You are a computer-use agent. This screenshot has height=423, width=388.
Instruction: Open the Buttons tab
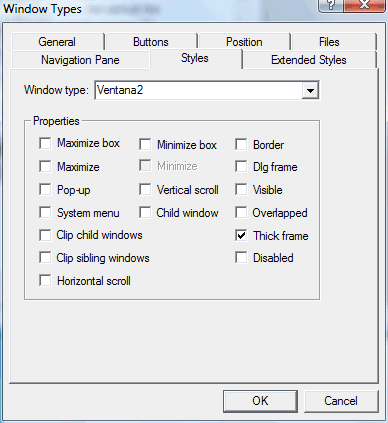151,42
